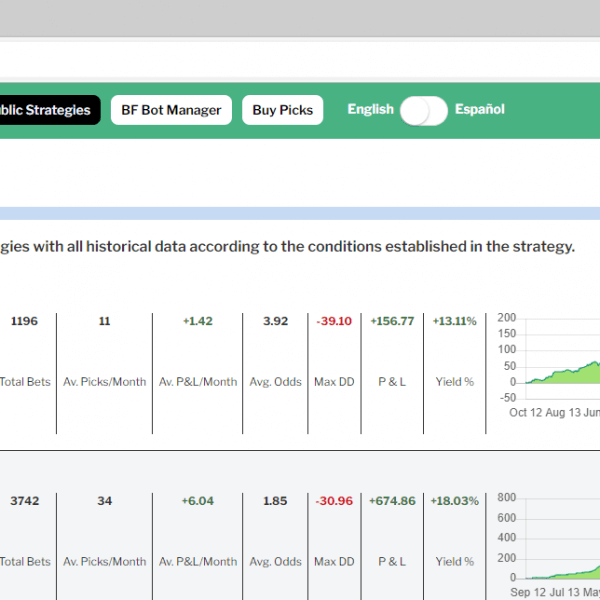Toggle the English/Español language switch

[424, 111]
